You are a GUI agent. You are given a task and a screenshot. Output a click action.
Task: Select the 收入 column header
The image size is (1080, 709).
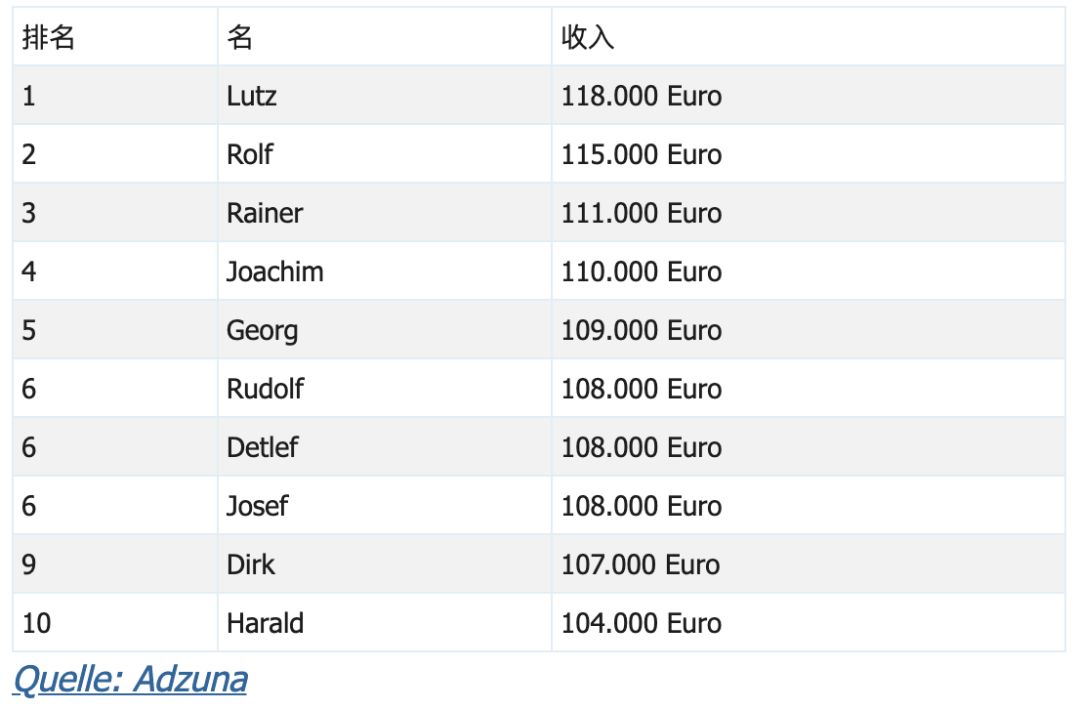(x=587, y=37)
